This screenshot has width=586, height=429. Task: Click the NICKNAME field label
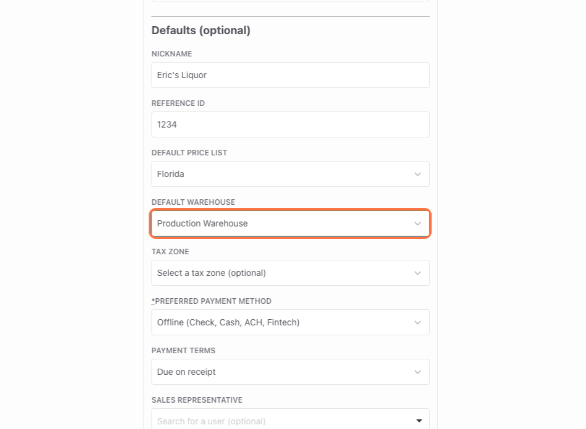click(172, 54)
